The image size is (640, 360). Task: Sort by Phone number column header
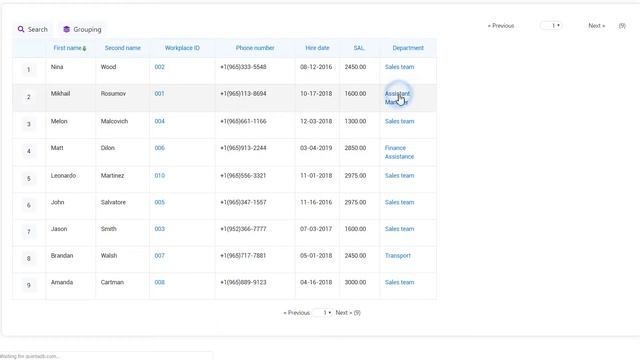(x=255, y=48)
